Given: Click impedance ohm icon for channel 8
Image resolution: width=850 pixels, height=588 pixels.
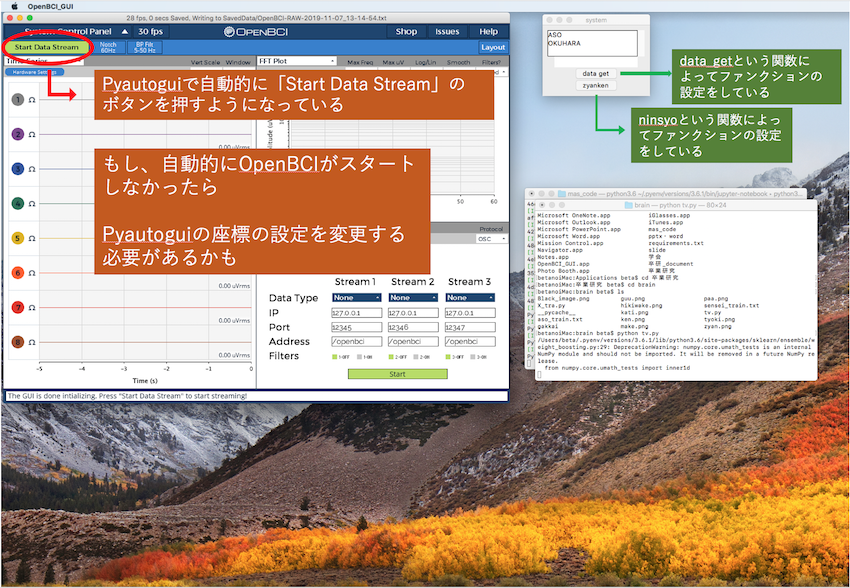Looking at the screenshot, I should (31, 342).
